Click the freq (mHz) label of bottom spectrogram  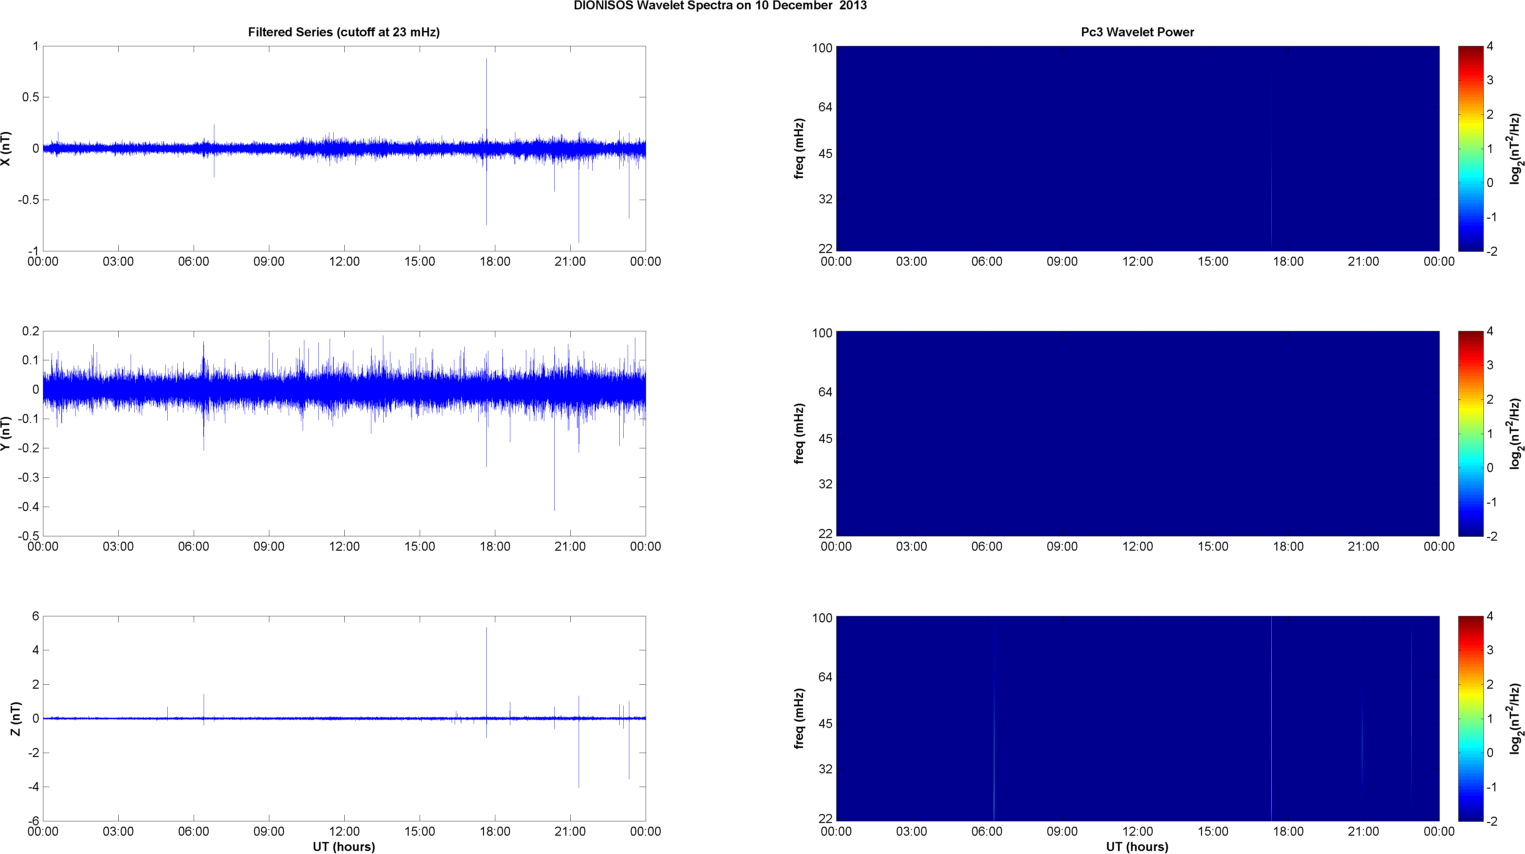(800, 719)
